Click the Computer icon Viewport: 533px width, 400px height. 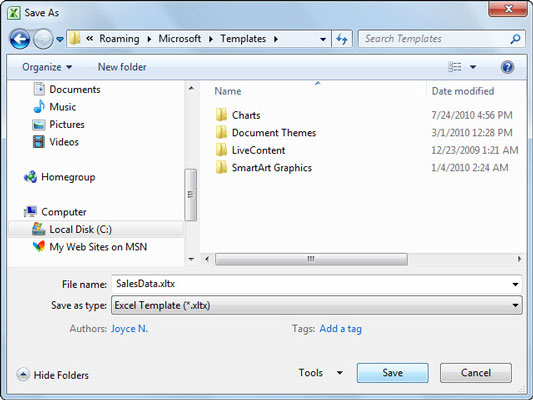pos(30,212)
